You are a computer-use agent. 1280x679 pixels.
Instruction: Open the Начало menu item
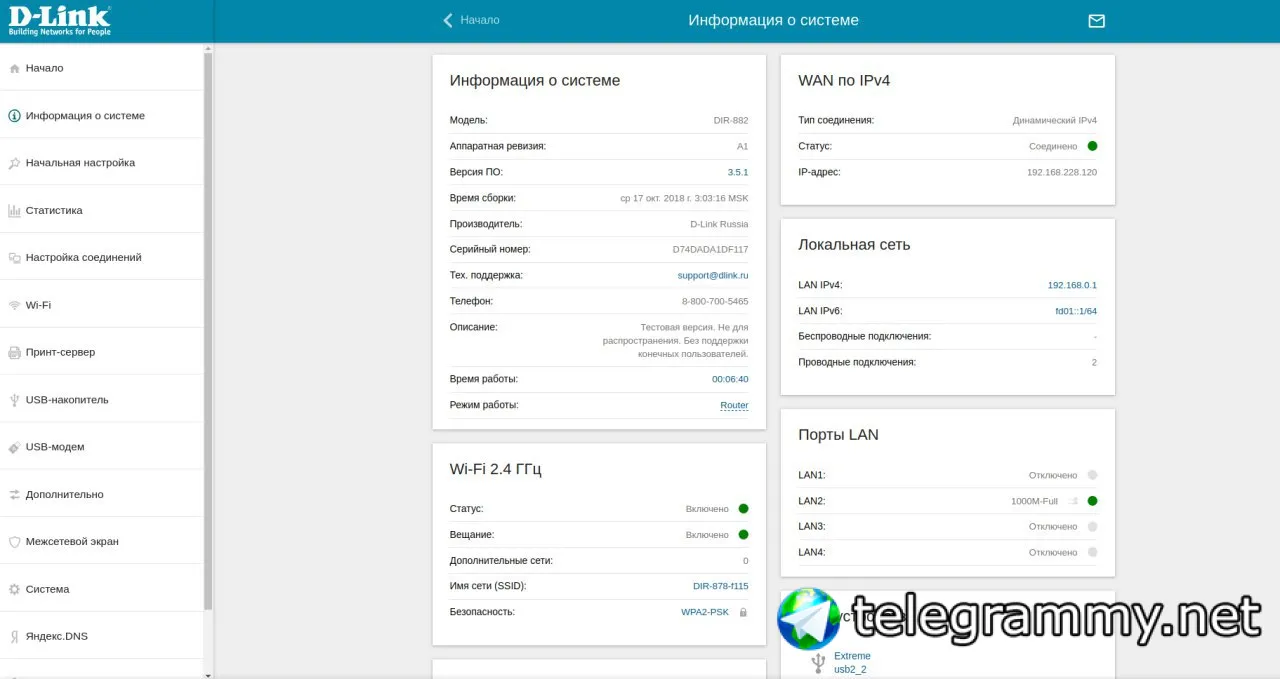(x=101, y=68)
